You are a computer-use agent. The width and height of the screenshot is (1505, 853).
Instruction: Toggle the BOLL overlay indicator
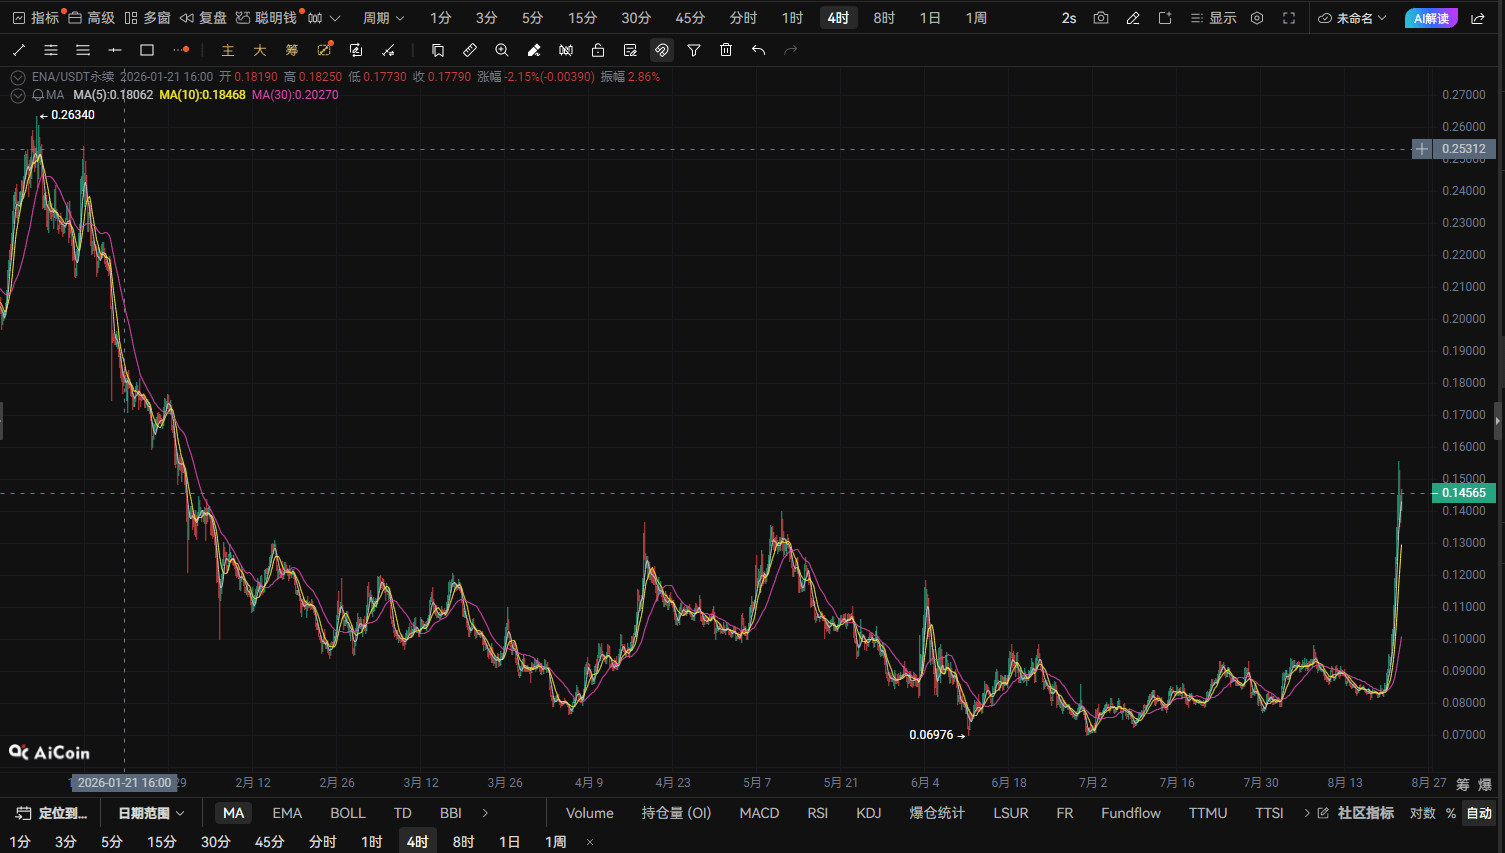coord(348,813)
